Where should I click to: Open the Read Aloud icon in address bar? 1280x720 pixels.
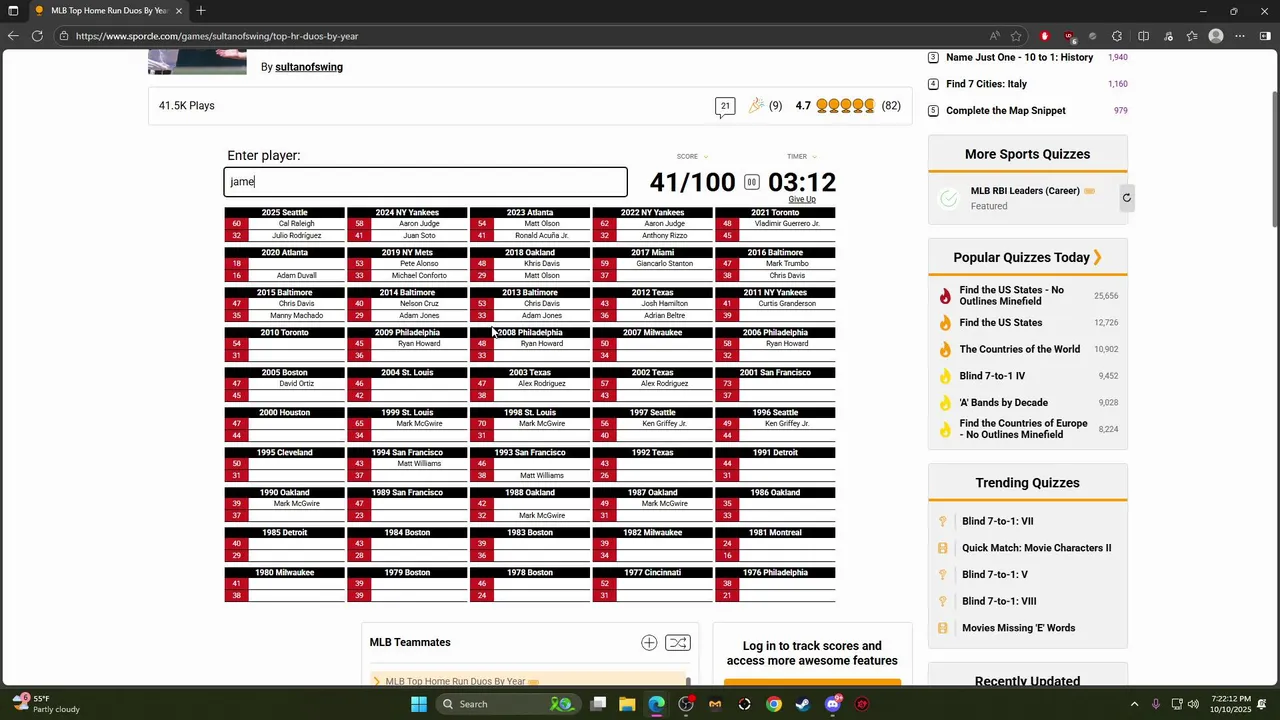(994, 36)
